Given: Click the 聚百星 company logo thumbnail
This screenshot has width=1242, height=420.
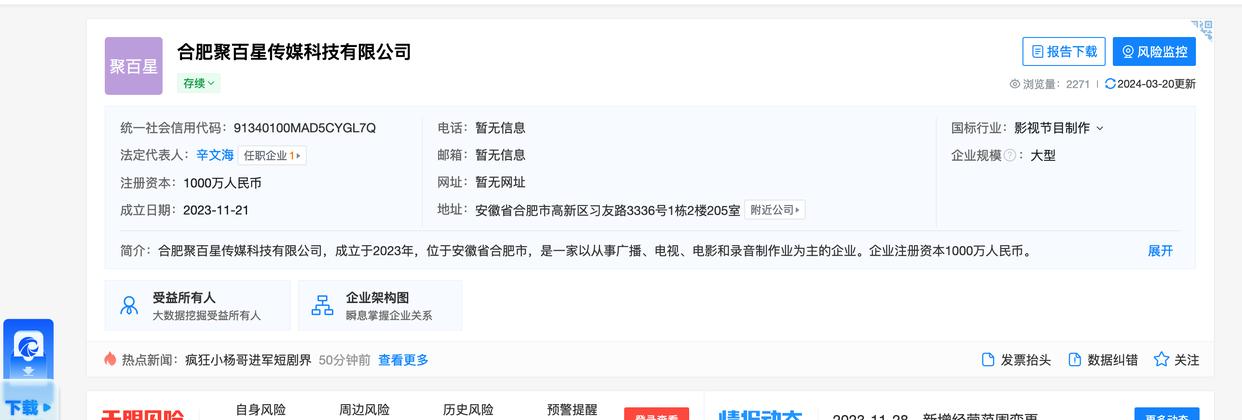Looking at the screenshot, I should click(133, 66).
